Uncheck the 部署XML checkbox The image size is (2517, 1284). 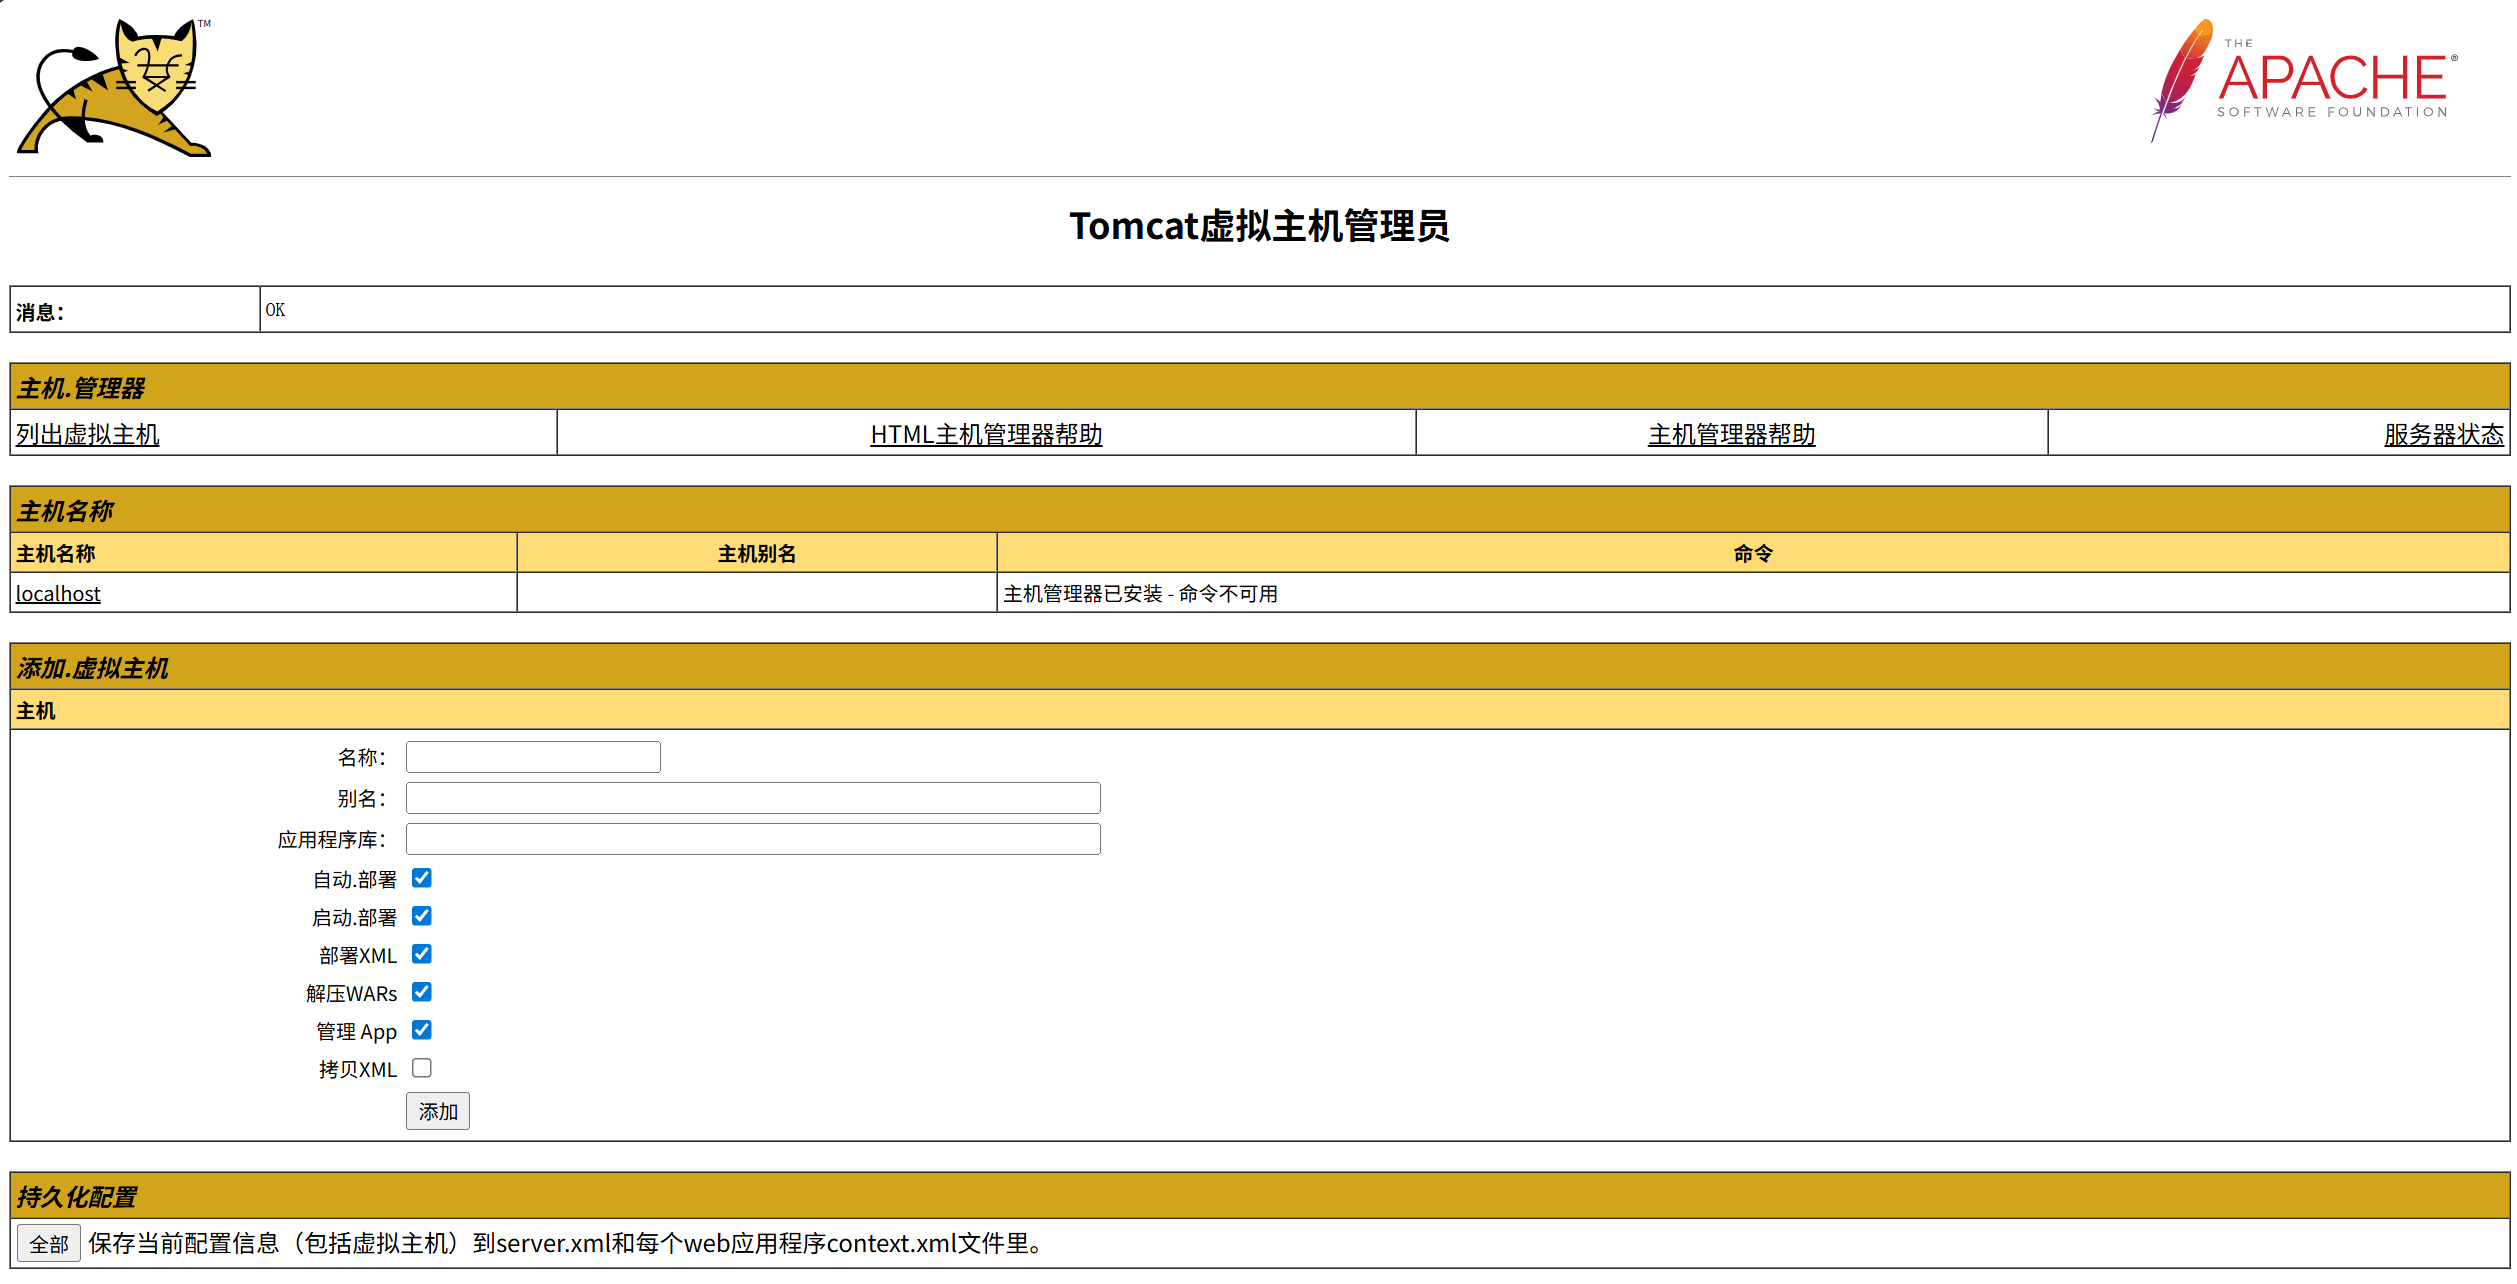422,954
